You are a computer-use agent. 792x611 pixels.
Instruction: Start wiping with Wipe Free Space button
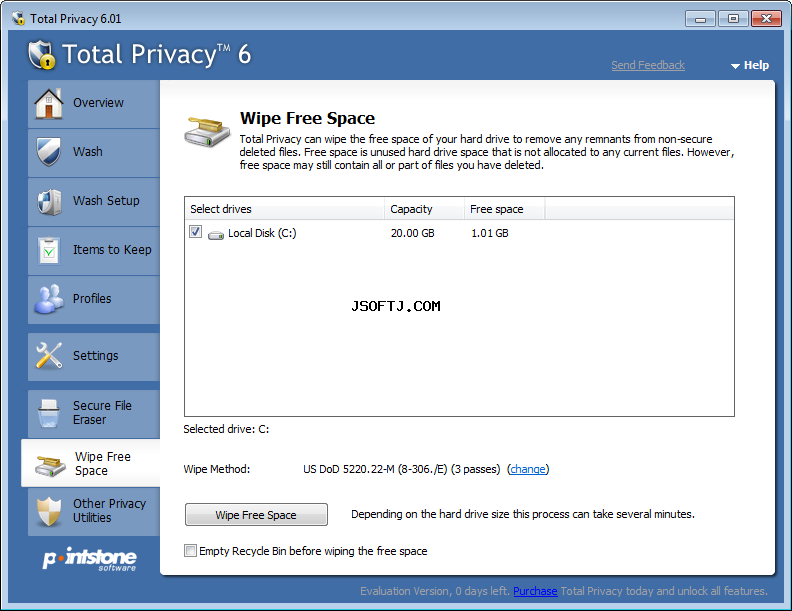[256, 515]
